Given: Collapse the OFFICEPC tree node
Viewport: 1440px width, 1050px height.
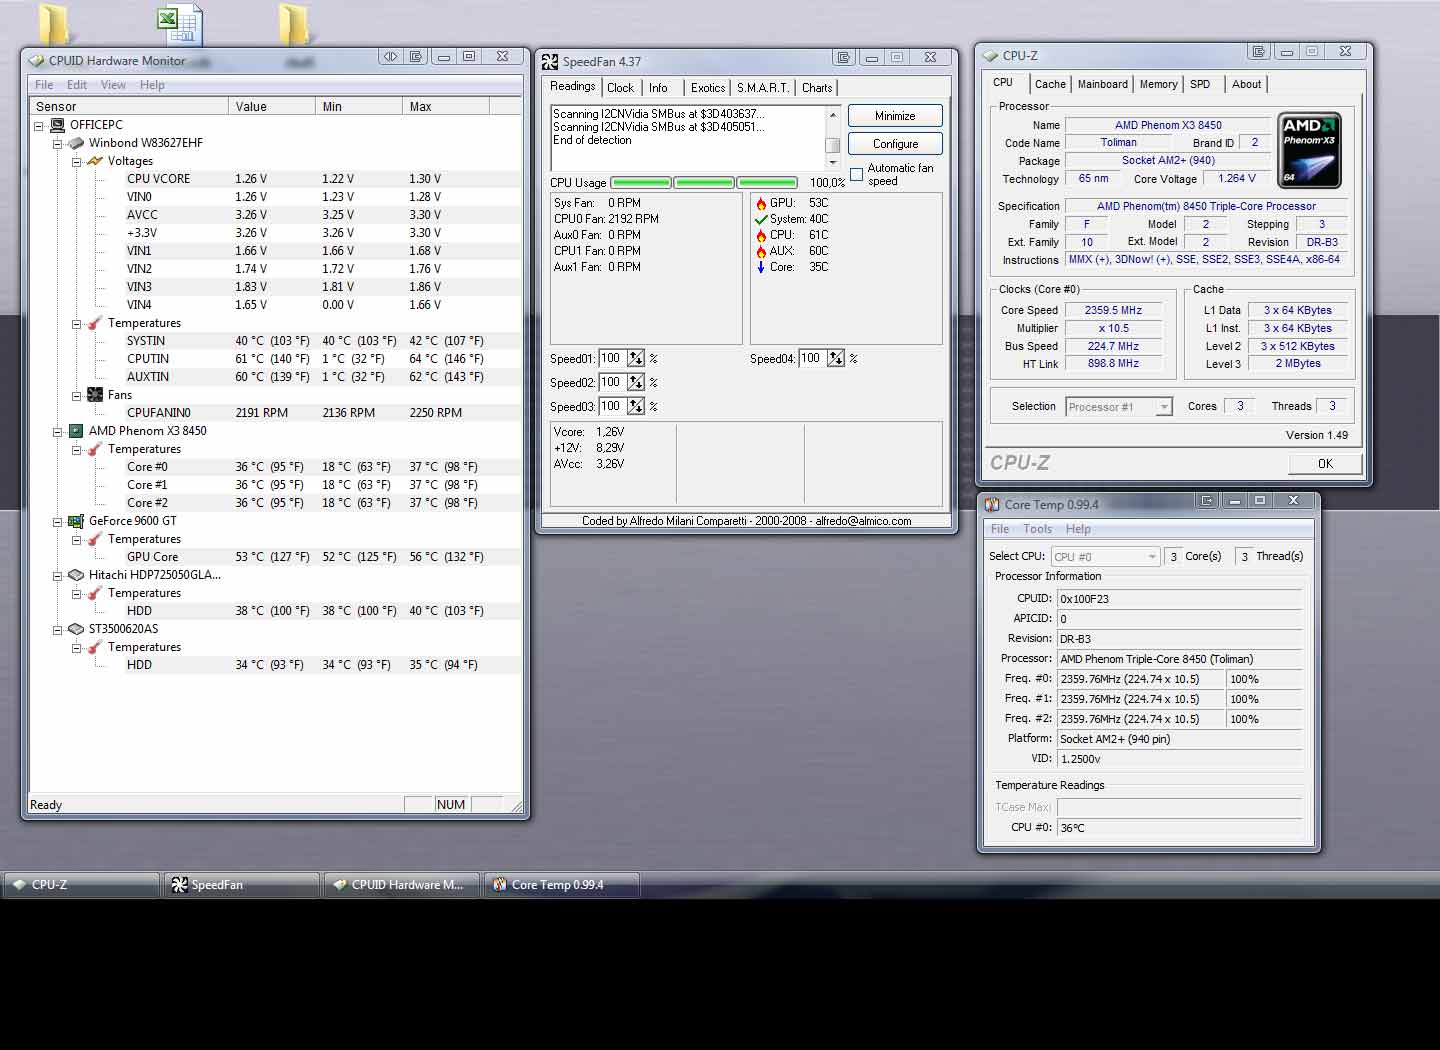Looking at the screenshot, I should point(39,126).
